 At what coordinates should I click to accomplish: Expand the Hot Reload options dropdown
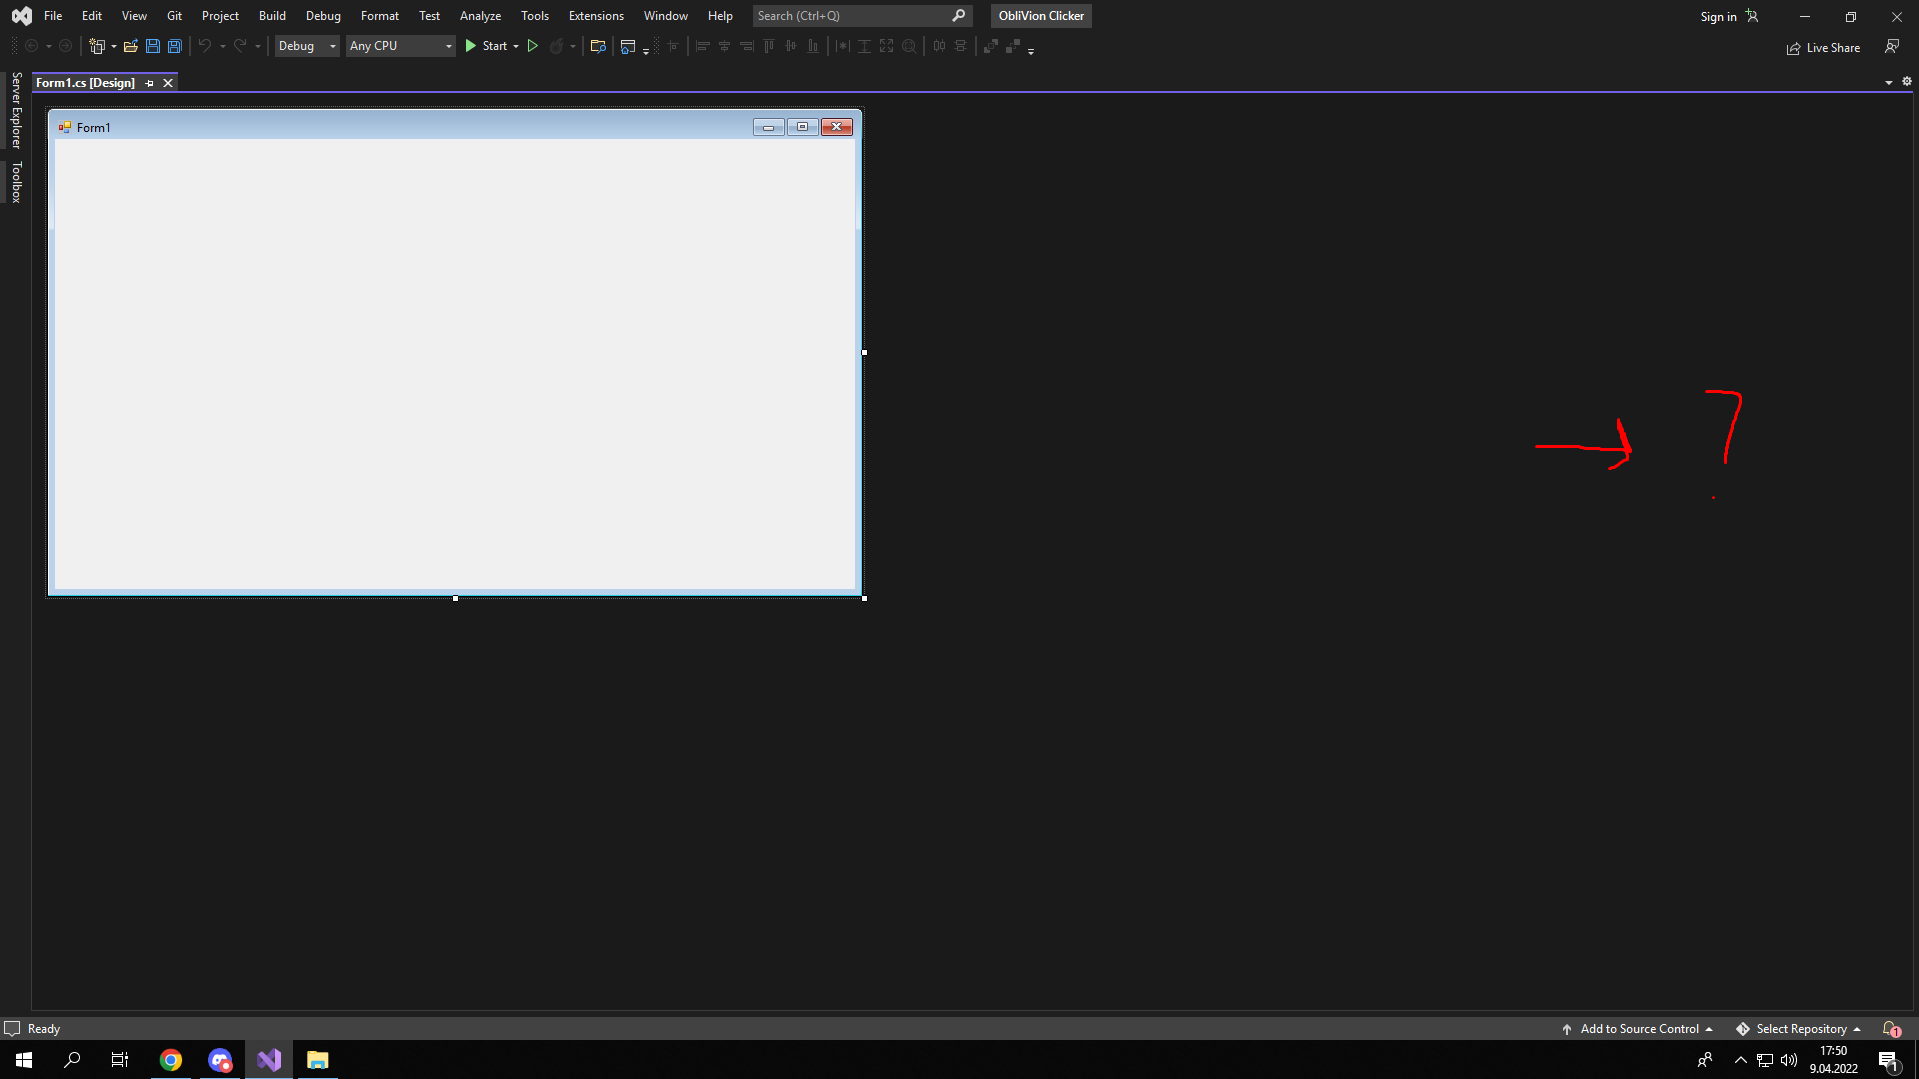coord(573,46)
